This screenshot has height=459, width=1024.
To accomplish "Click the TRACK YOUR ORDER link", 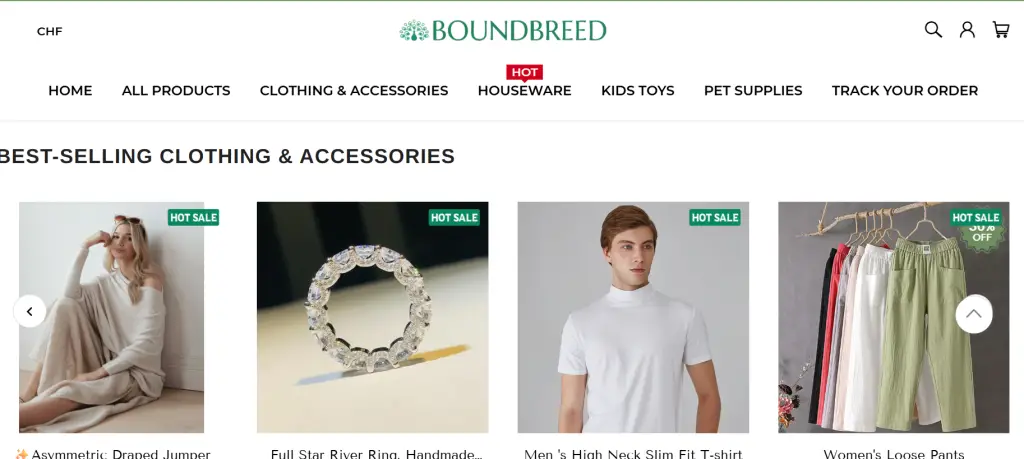I will pyautogui.click(x=904, y=91).
